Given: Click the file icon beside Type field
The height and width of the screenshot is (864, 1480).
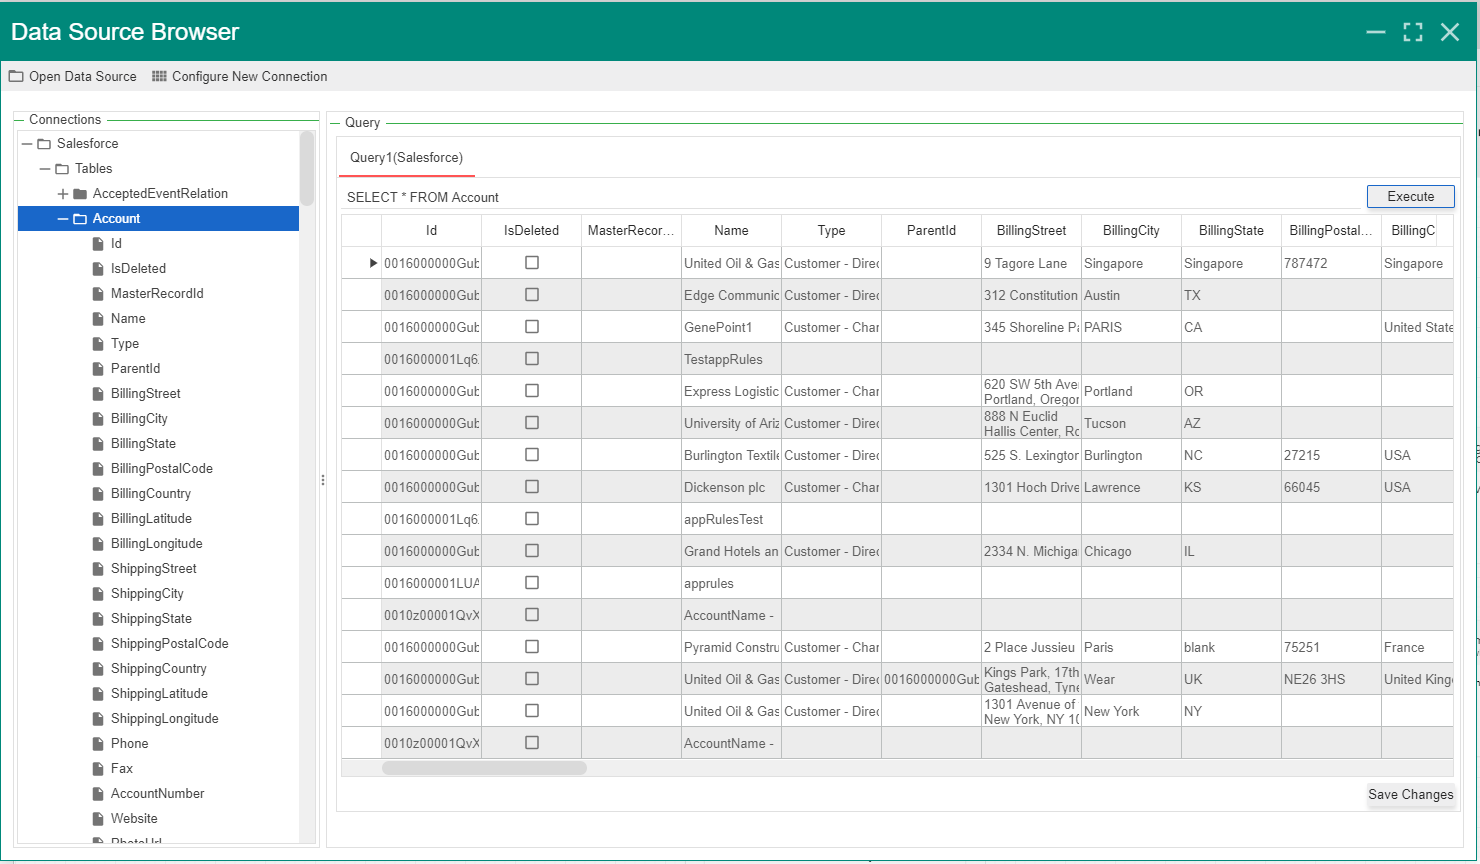Looking at the screenshot, I should 98,344.
